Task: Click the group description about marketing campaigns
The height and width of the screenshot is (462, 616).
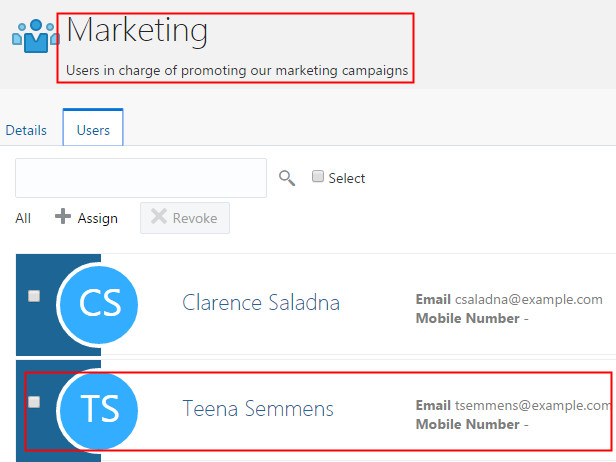Action: coord(237,71)
